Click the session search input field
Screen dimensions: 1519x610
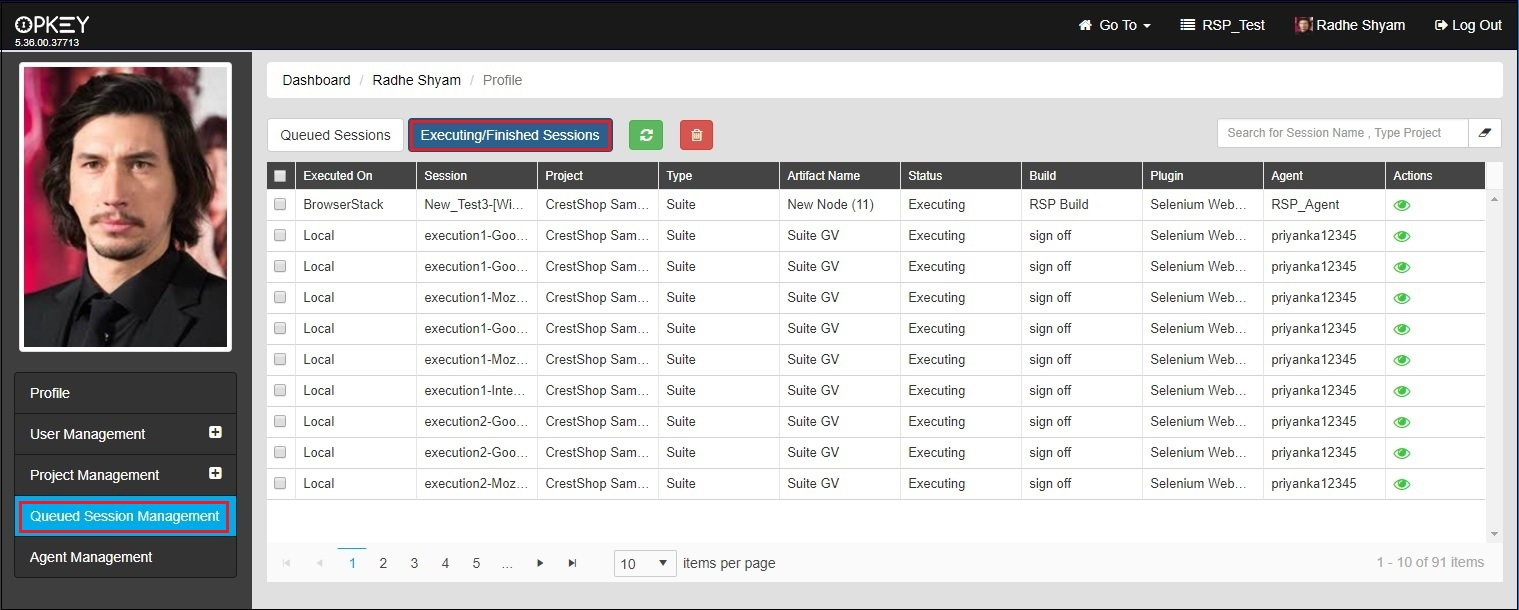[1341, 133]
